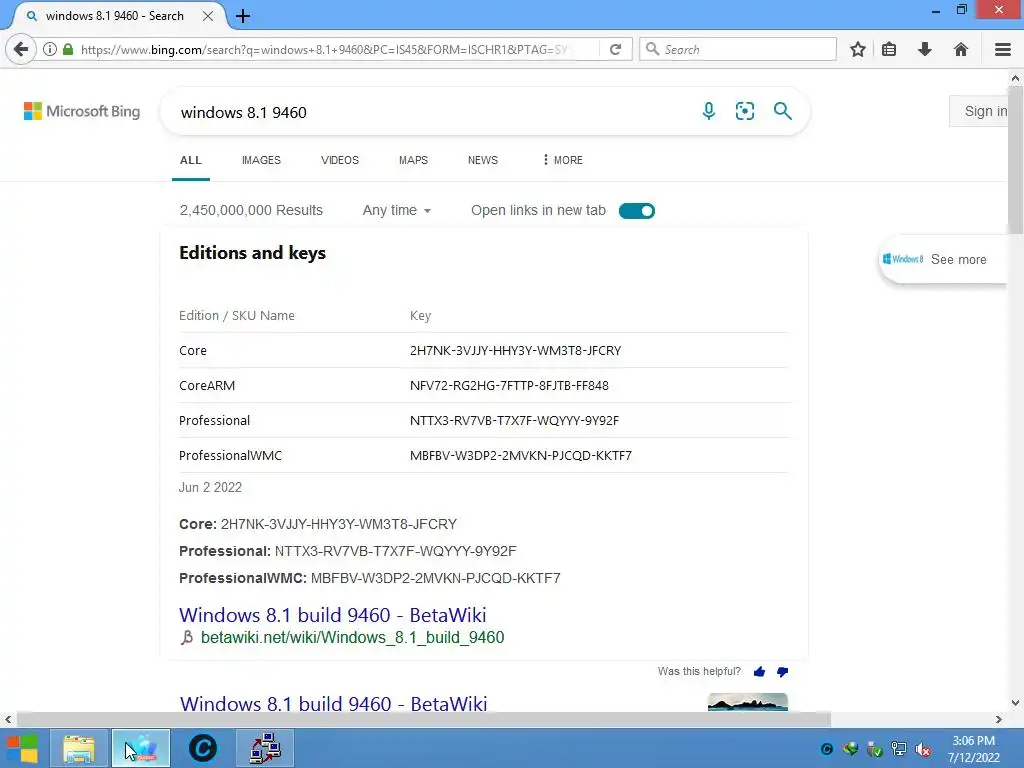The image size is (1024, 768).
Task: Show bookmarks list icon
Action: (889, 49)
